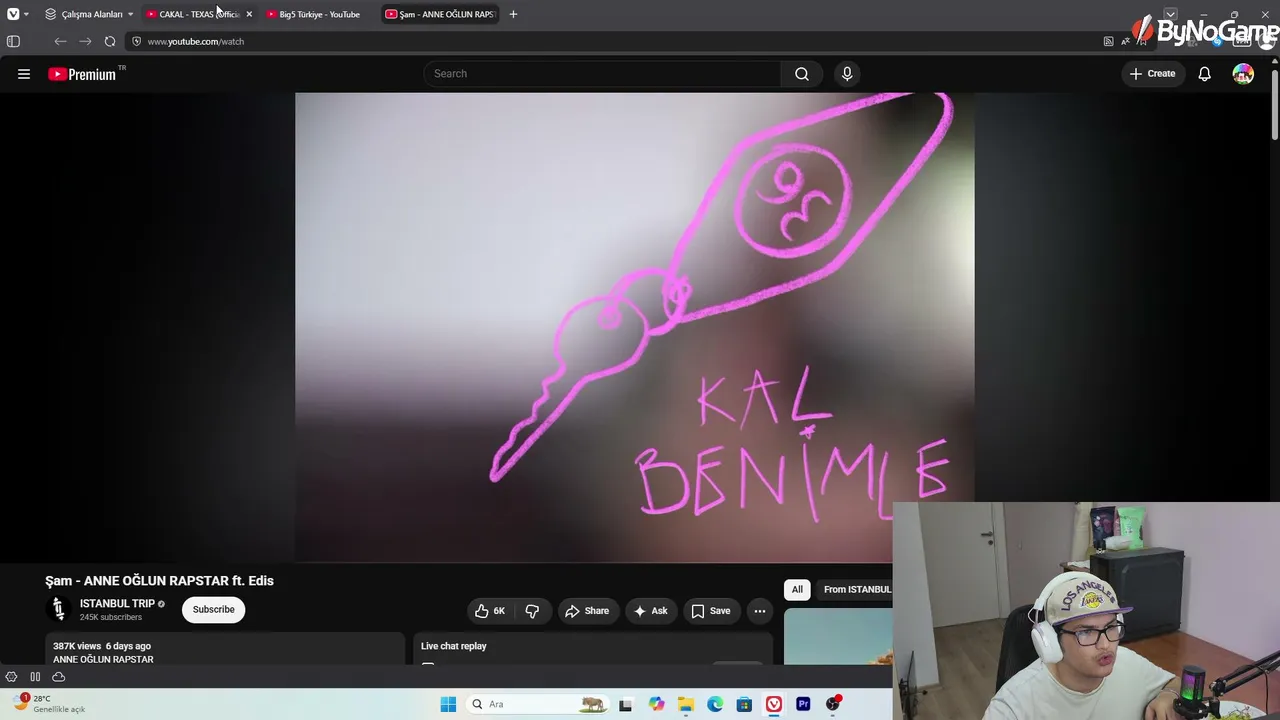Open the cast icon in the address bar

1108,41
